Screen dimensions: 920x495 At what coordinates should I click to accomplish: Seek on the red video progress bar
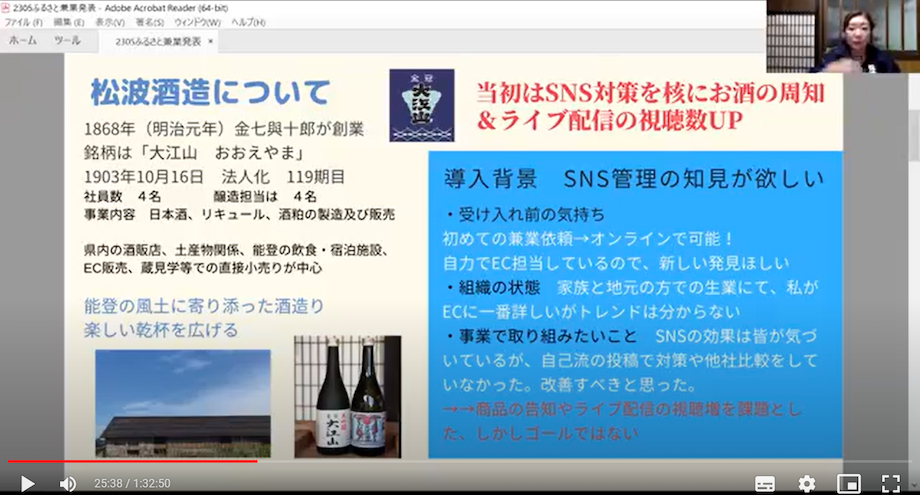133,462
